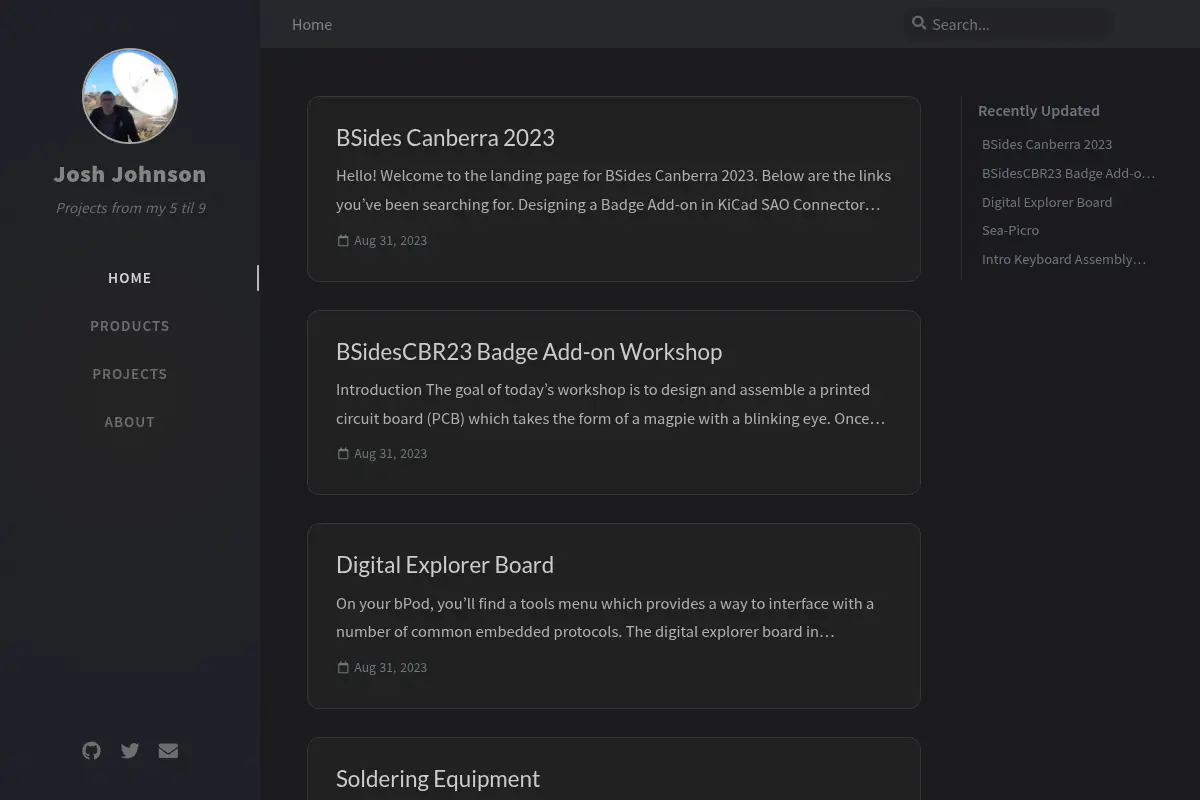Image resolution: width=1200 pixels, height=800 pixels.
Task: Open the Soldering Equipment post
Action: tap(438, 779)
